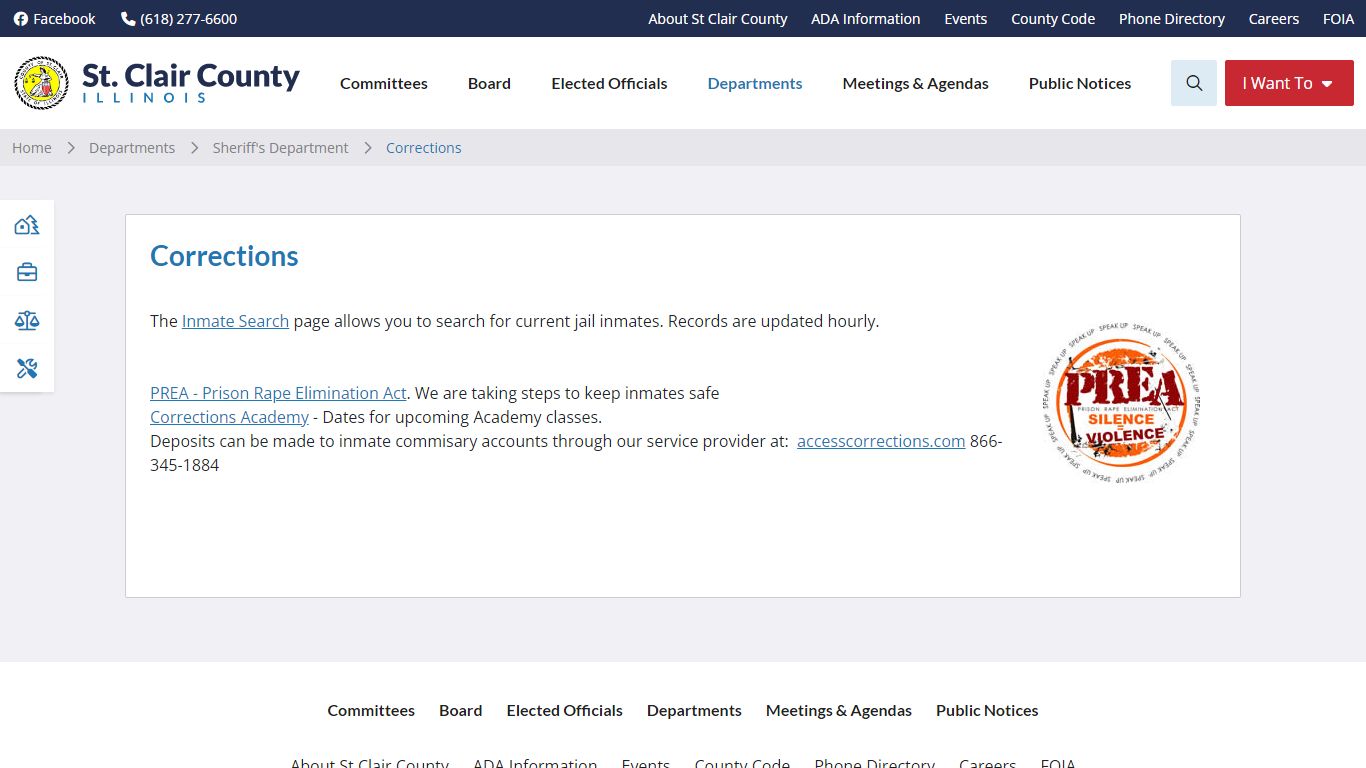The image size is (1366, 768).
Task: Click the St. Clair County seal logo
Action: pos(42,83)
